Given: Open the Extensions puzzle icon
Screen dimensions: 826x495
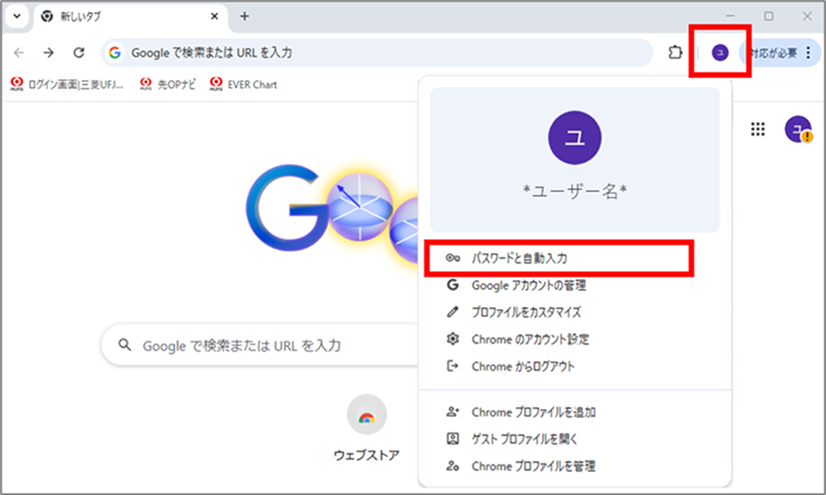Looking at the screenshot, I should (675, 52).
